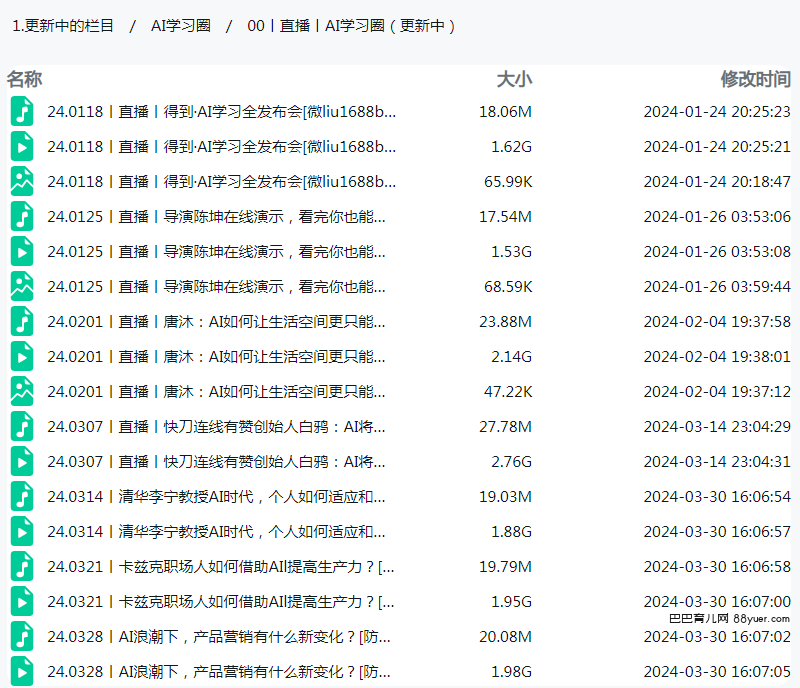
Task: Click the 24.0118 file name in the 1.62G row
Action: coord(221,146)
